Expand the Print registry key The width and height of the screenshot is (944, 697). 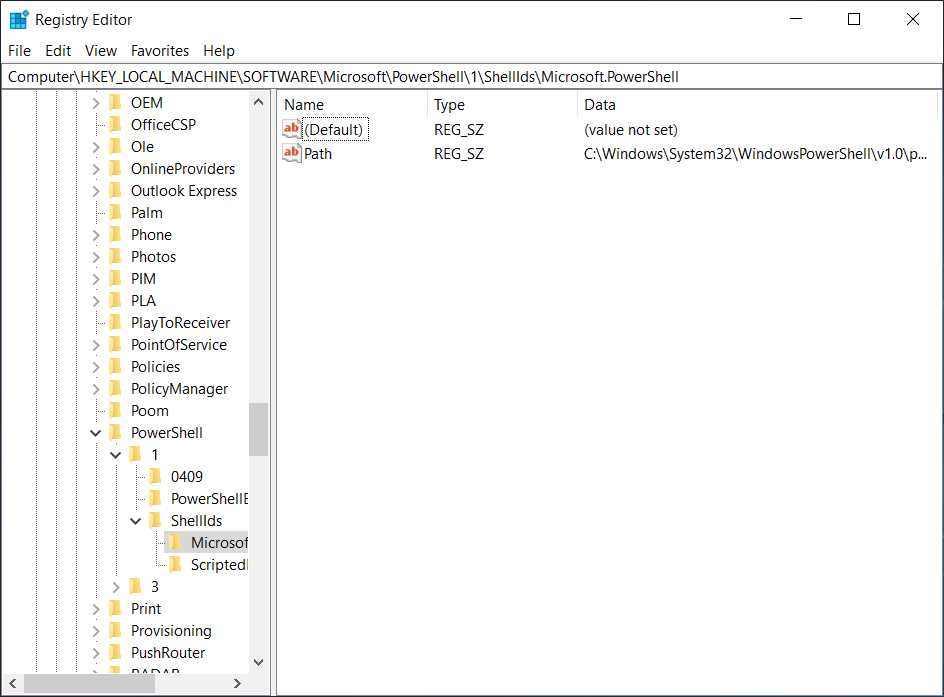[96, 609]
